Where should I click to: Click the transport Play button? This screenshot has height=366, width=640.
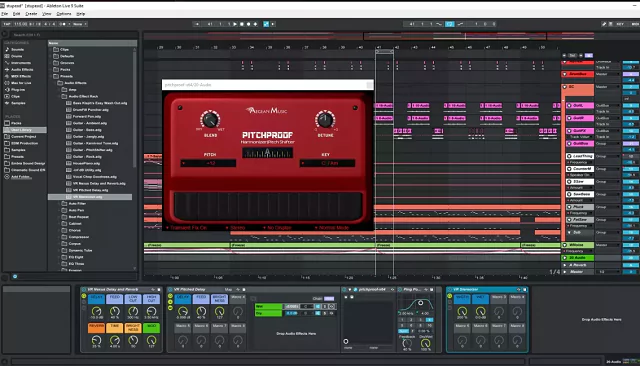(235, 24)
